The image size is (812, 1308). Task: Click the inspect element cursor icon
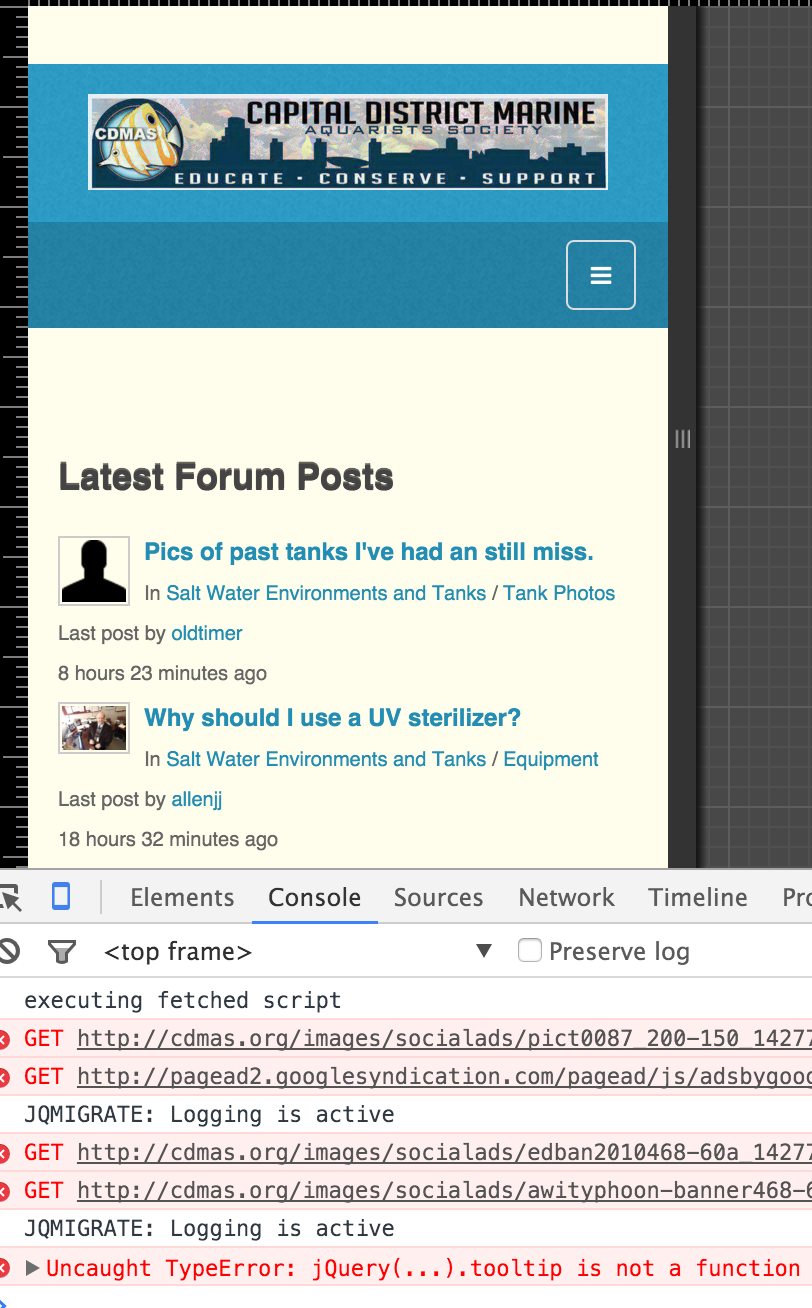coord(9,897)
